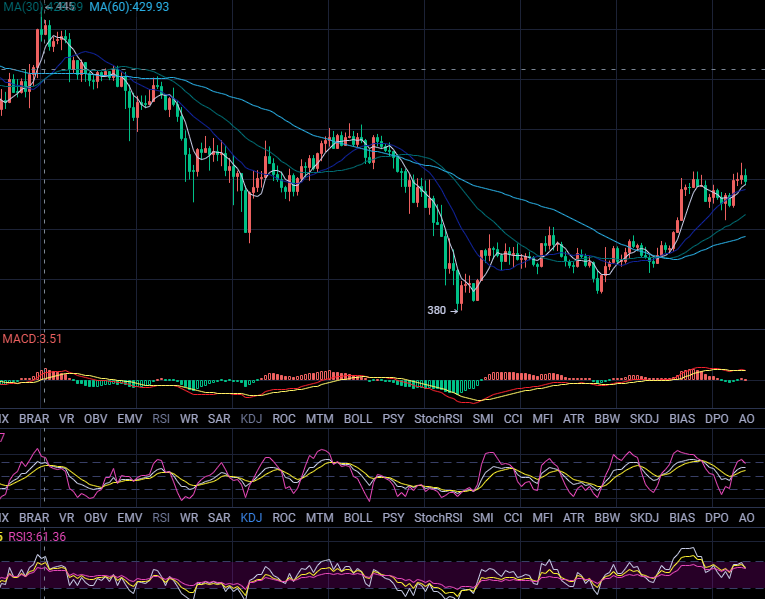
Task: Click the blue highlighted KDJ tab
Action: click(x=251, y=518)
